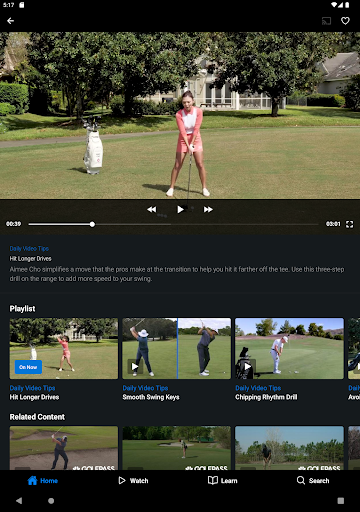
Task: Rewind the video
Action: coord(152,209)
